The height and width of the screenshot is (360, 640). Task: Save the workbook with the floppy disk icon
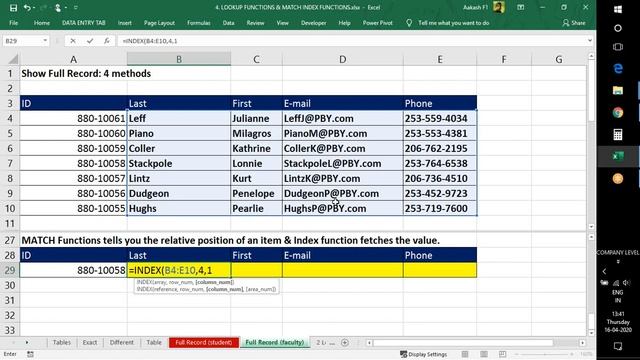(x=13, y=8)
